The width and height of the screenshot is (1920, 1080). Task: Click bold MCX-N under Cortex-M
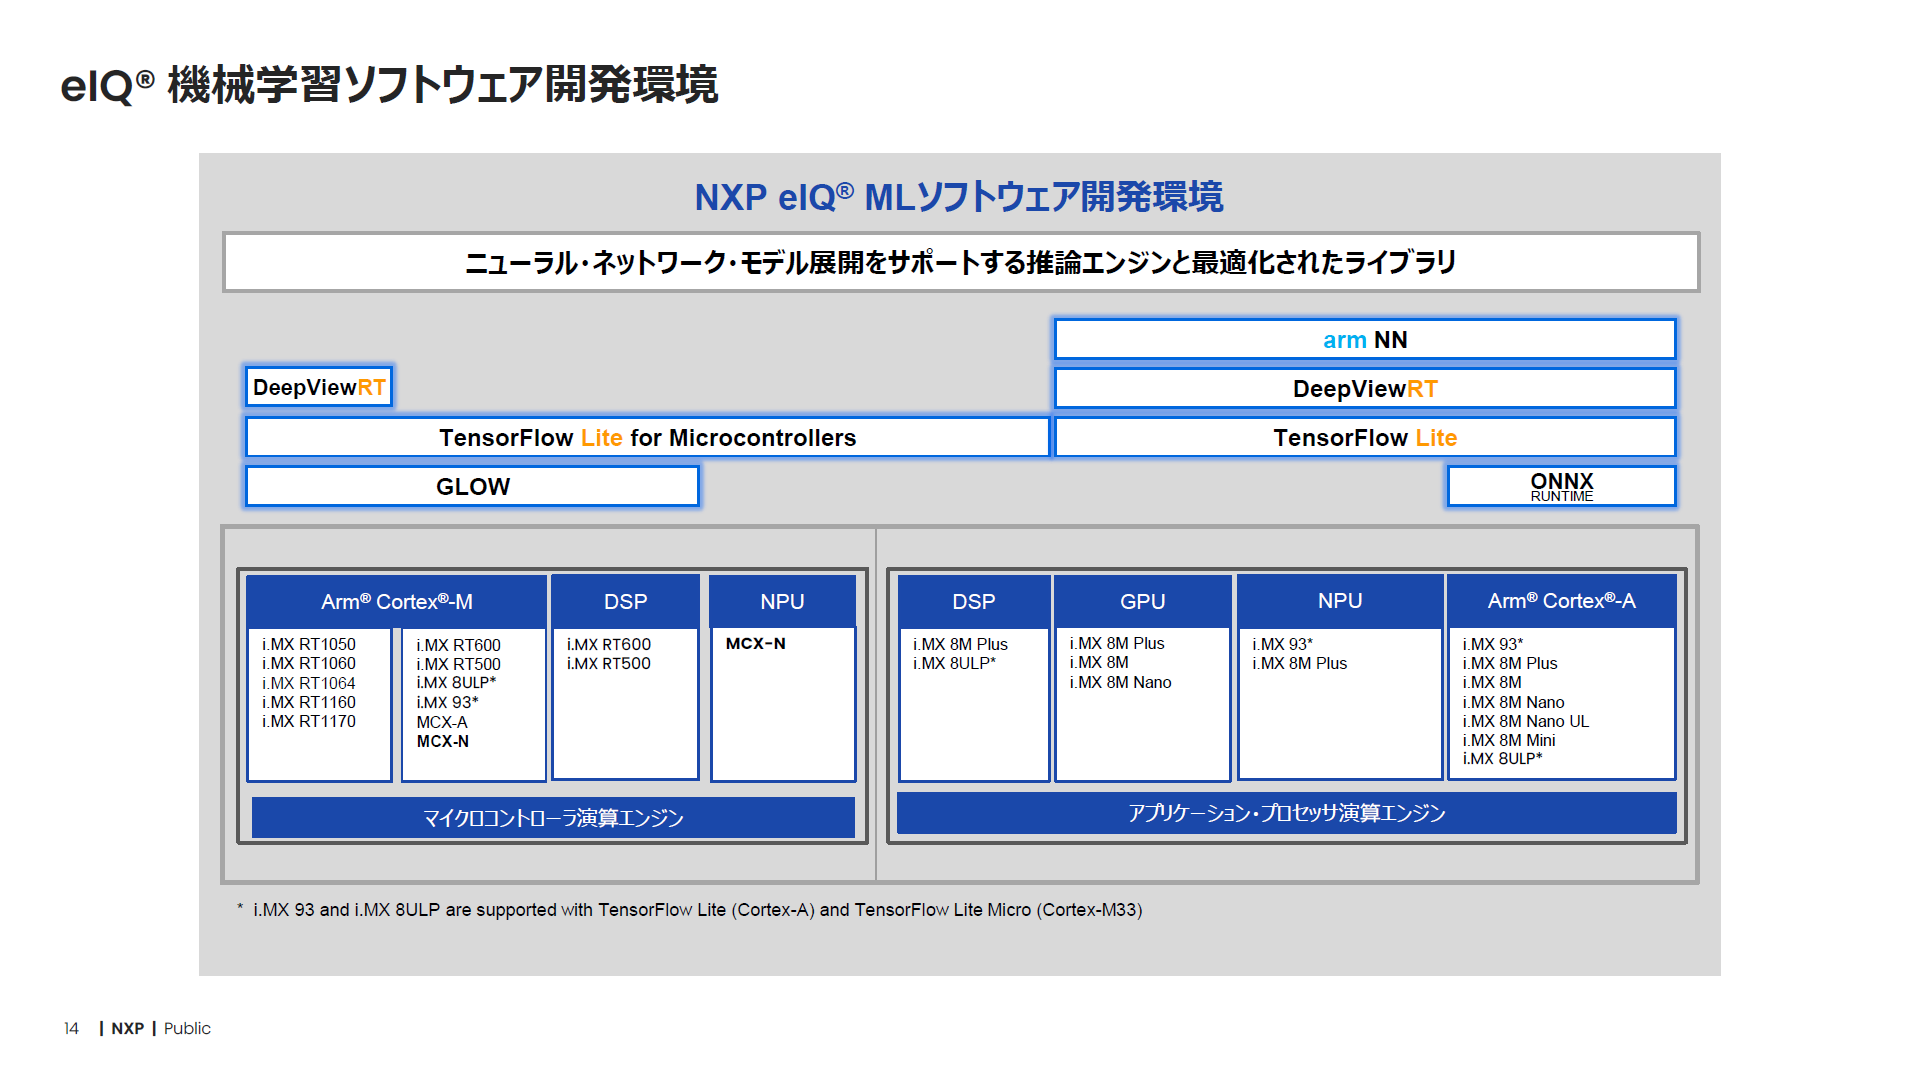tap(443, 741)
